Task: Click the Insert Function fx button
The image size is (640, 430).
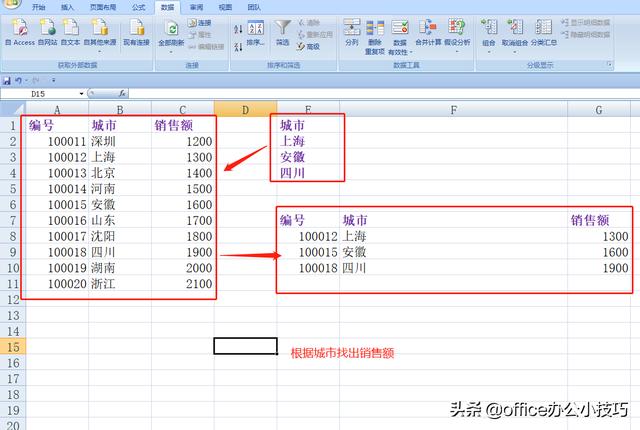Action: [122, 94]
